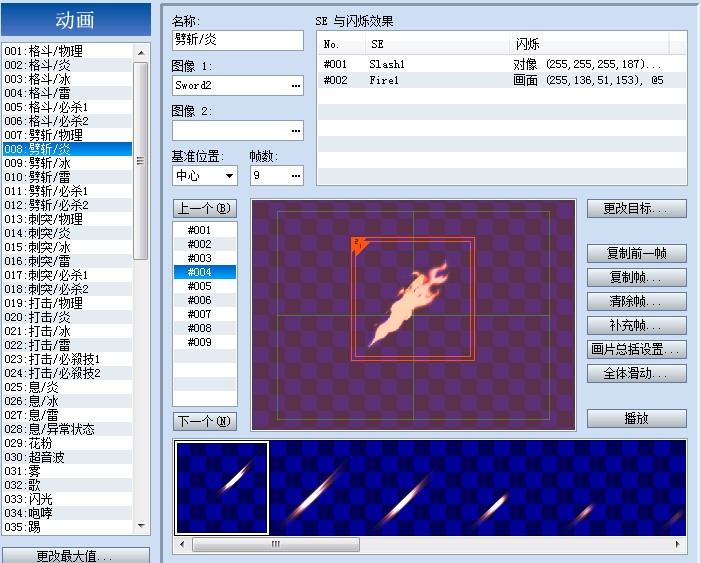Select animation 023:打击/必殺技1
Viewport: 701px width, 563px height.
(x=68, y=359)
